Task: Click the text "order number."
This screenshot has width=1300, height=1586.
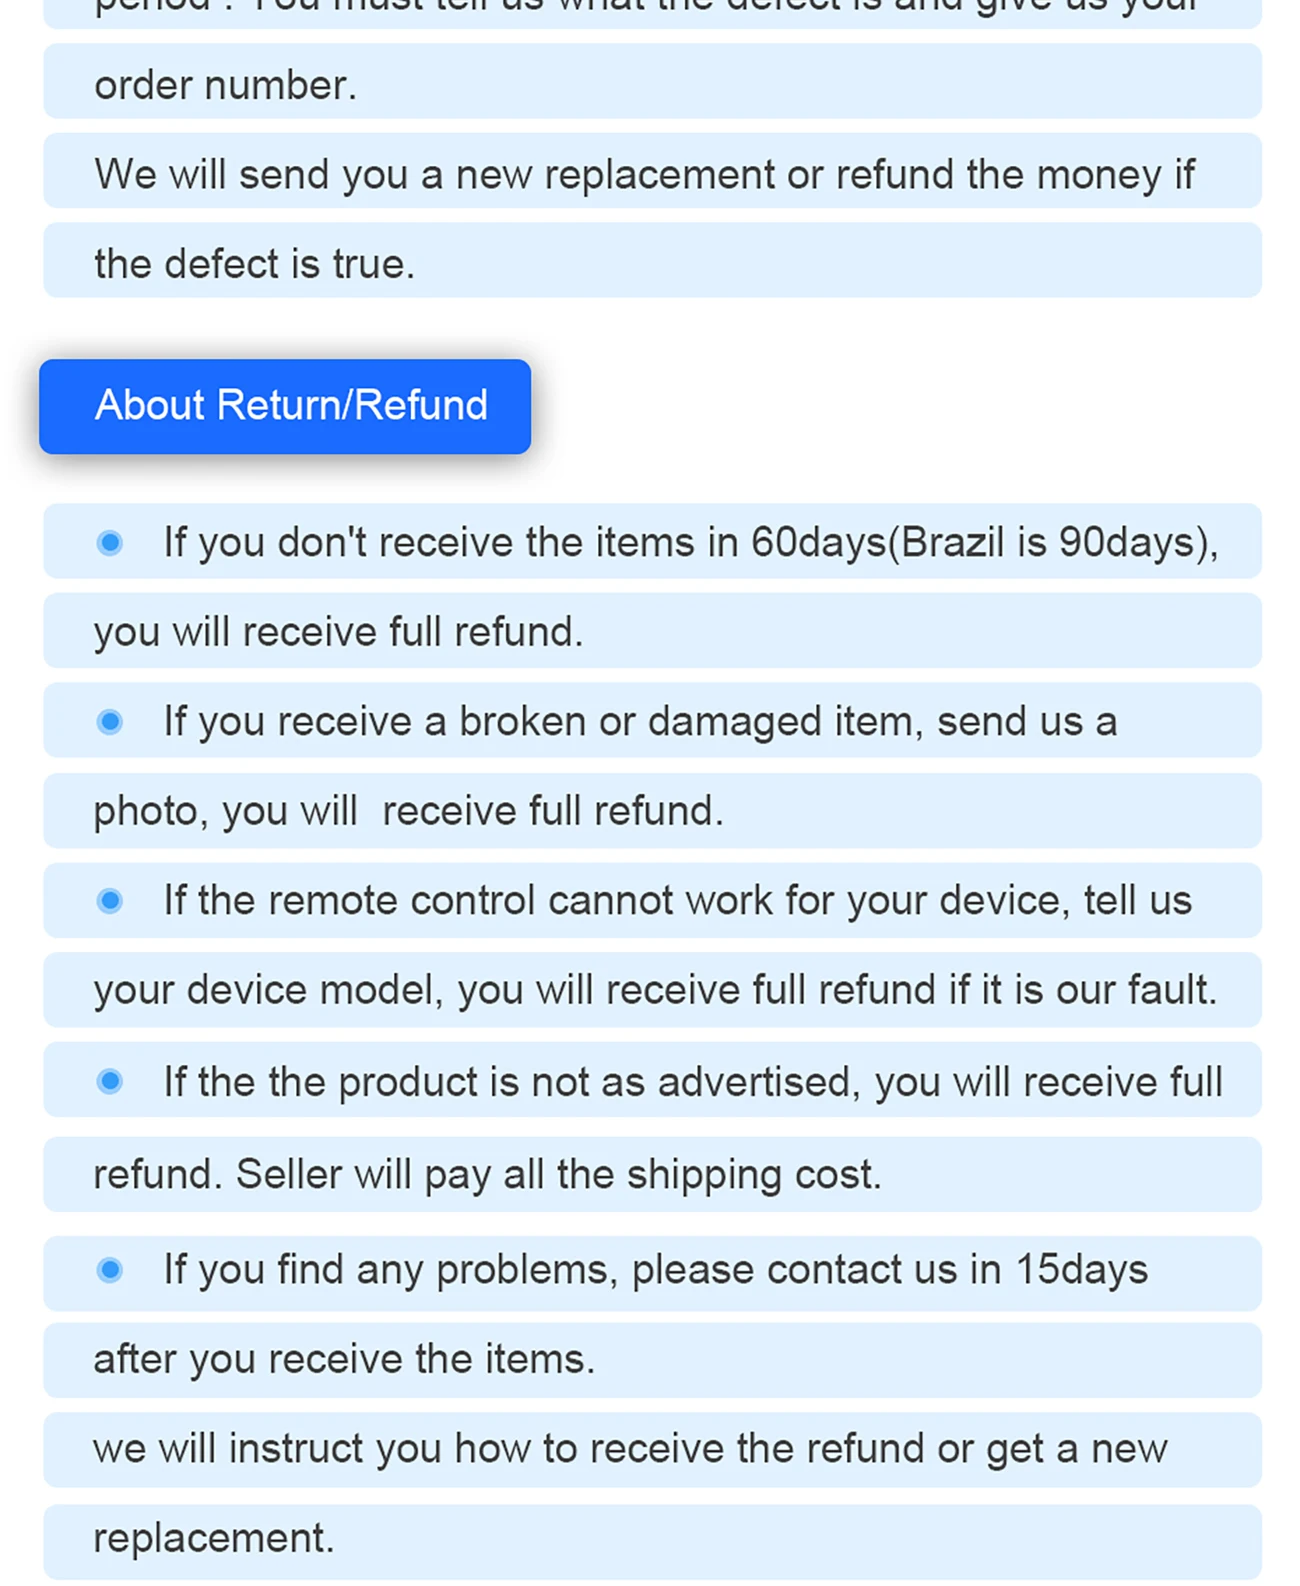Action: click(226, 85)
